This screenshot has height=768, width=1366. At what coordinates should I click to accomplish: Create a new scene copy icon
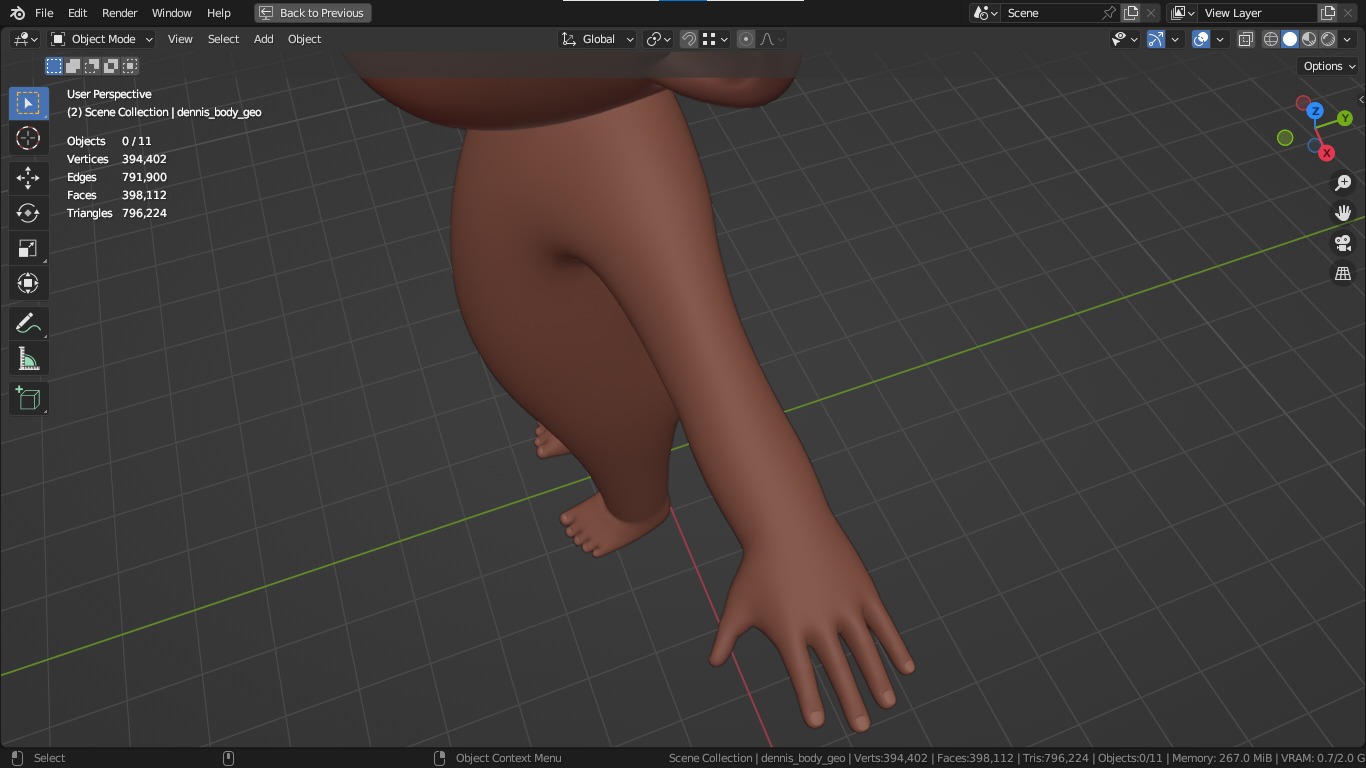tap(1131, 13)
